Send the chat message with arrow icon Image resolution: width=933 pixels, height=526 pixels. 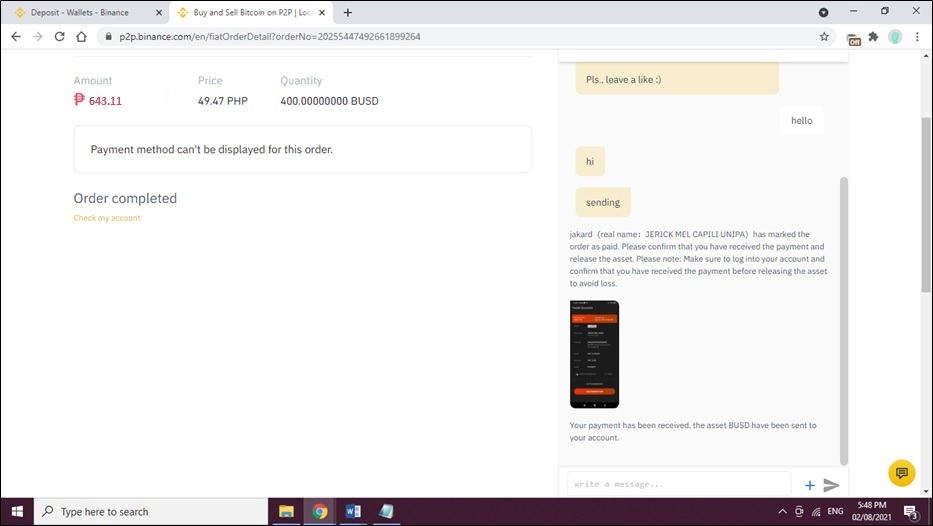pyautogui.click(x=831, y=485)
